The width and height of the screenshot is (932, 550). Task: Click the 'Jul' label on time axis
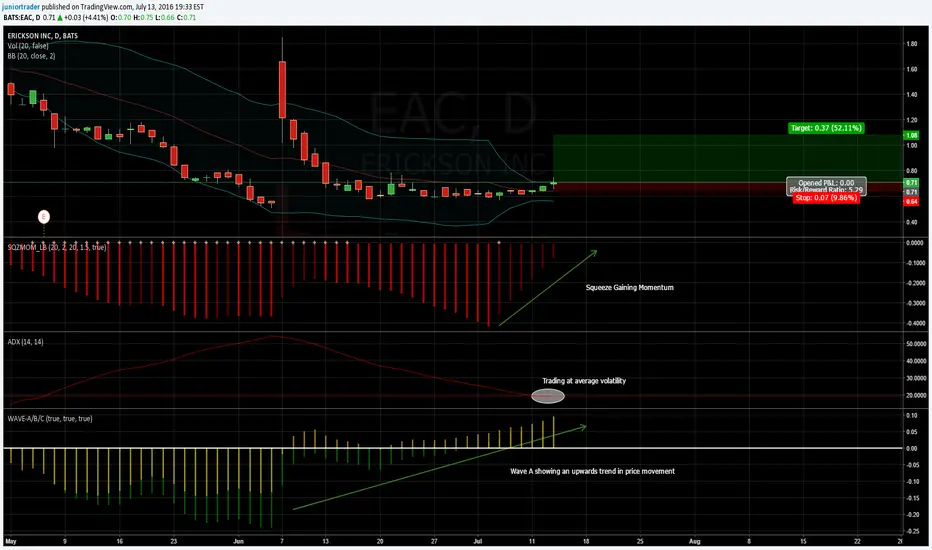pyautogui.click(x=477, y=542)
